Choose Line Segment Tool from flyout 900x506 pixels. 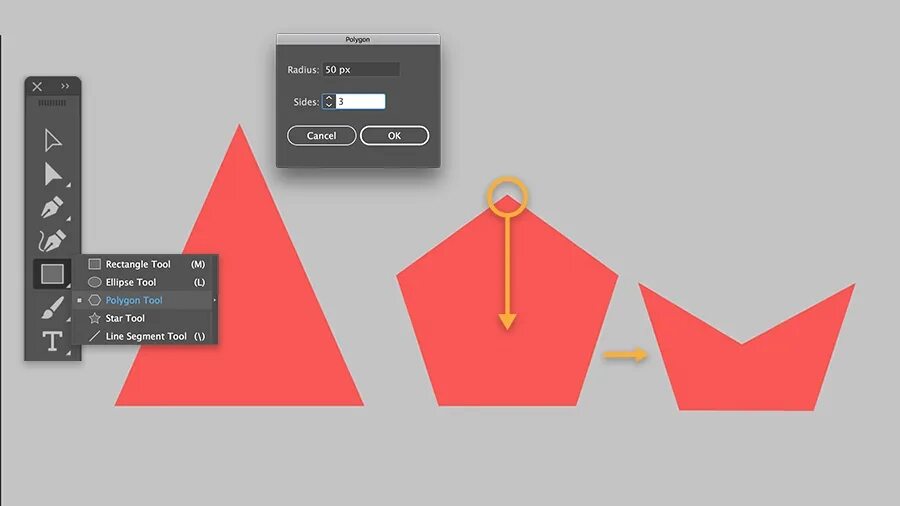click(x=146, y=336)
